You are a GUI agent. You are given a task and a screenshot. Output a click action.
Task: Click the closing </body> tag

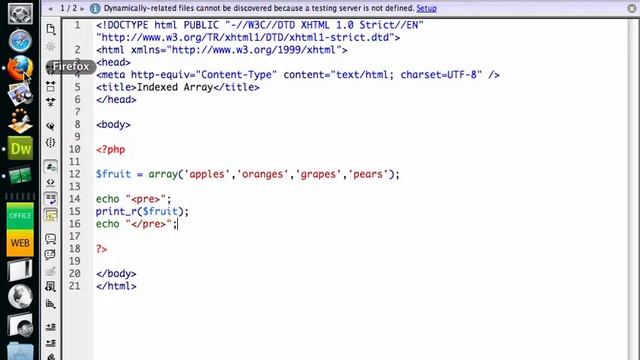tap(116, 274)
